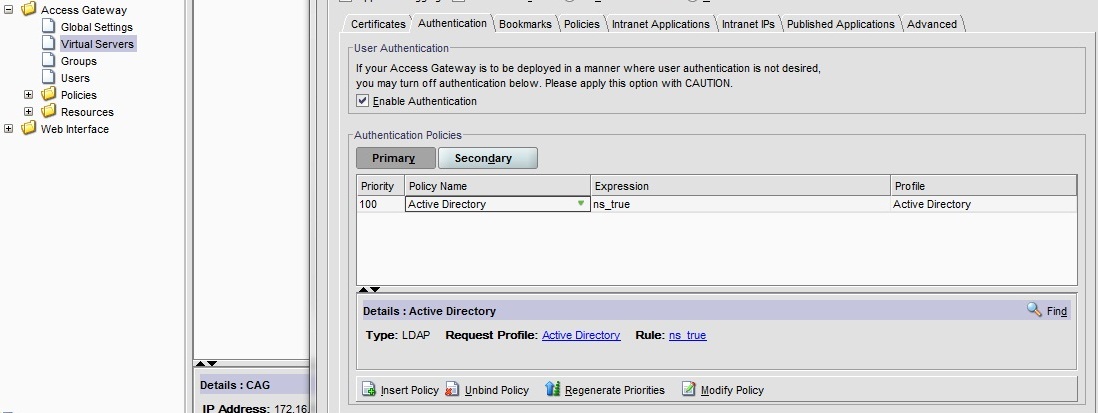Click the Policies folder icon
Viewport: 1098px width, 413px height.
pos(48,94)
